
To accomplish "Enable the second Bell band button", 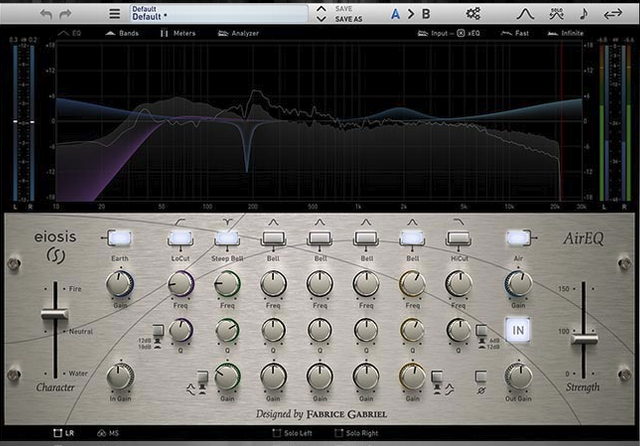I will [x=320, y=238].
